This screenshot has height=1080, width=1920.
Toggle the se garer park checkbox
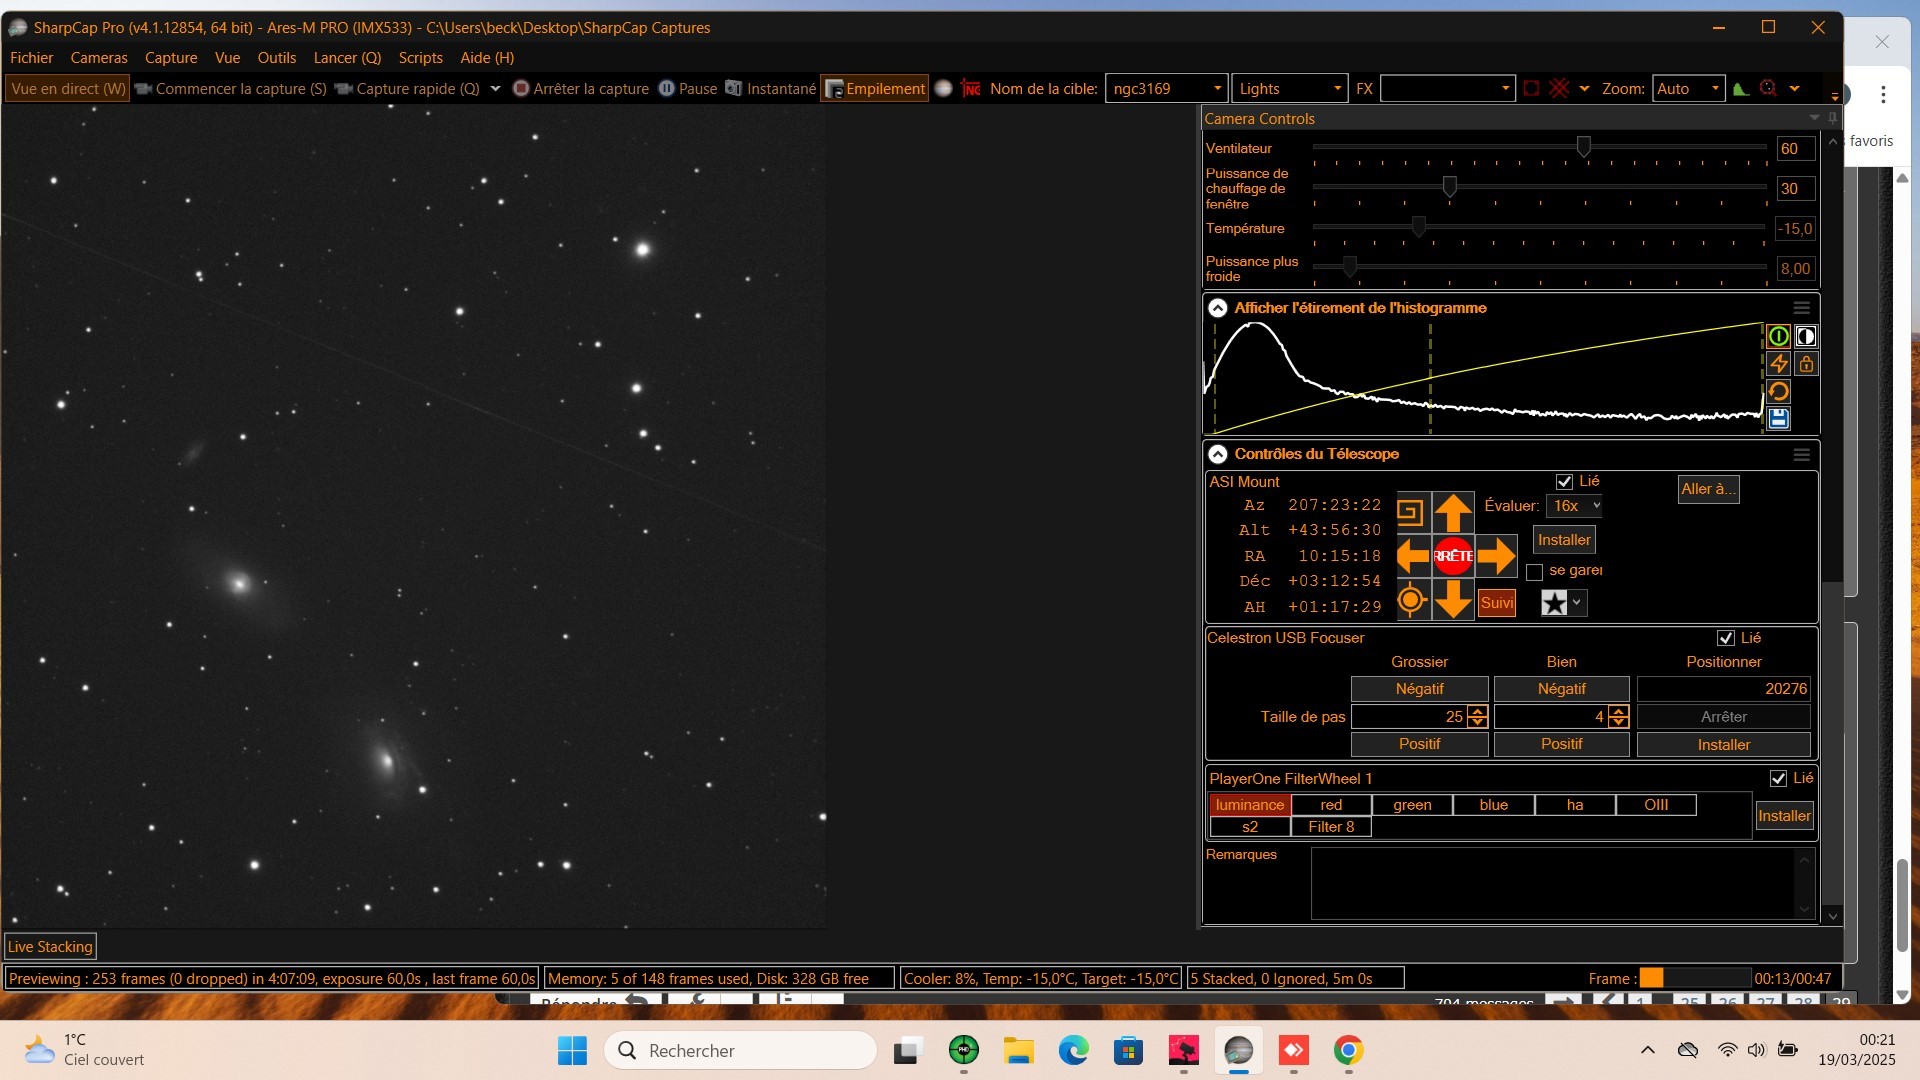(1535, 572)
